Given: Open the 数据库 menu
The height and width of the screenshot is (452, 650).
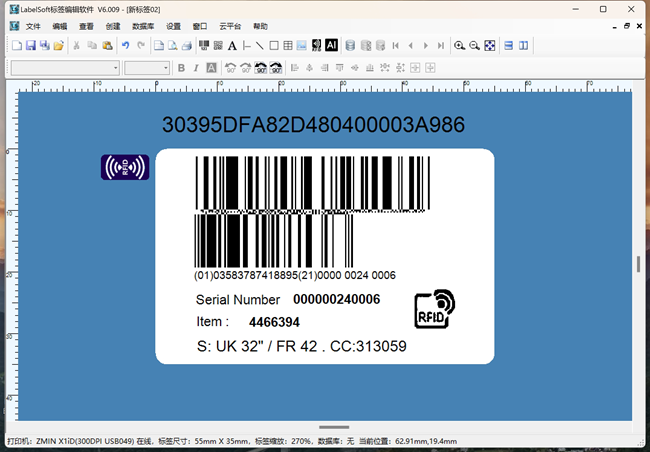Looking at the screenshot, I should (x=143, y=27).
